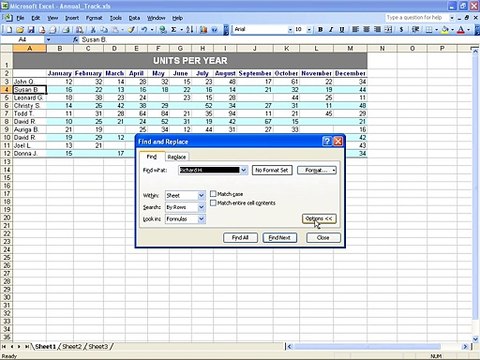Screen dimensions: 480x360
Task: Click the Type a question for help box
Action: tap(417, 17)
